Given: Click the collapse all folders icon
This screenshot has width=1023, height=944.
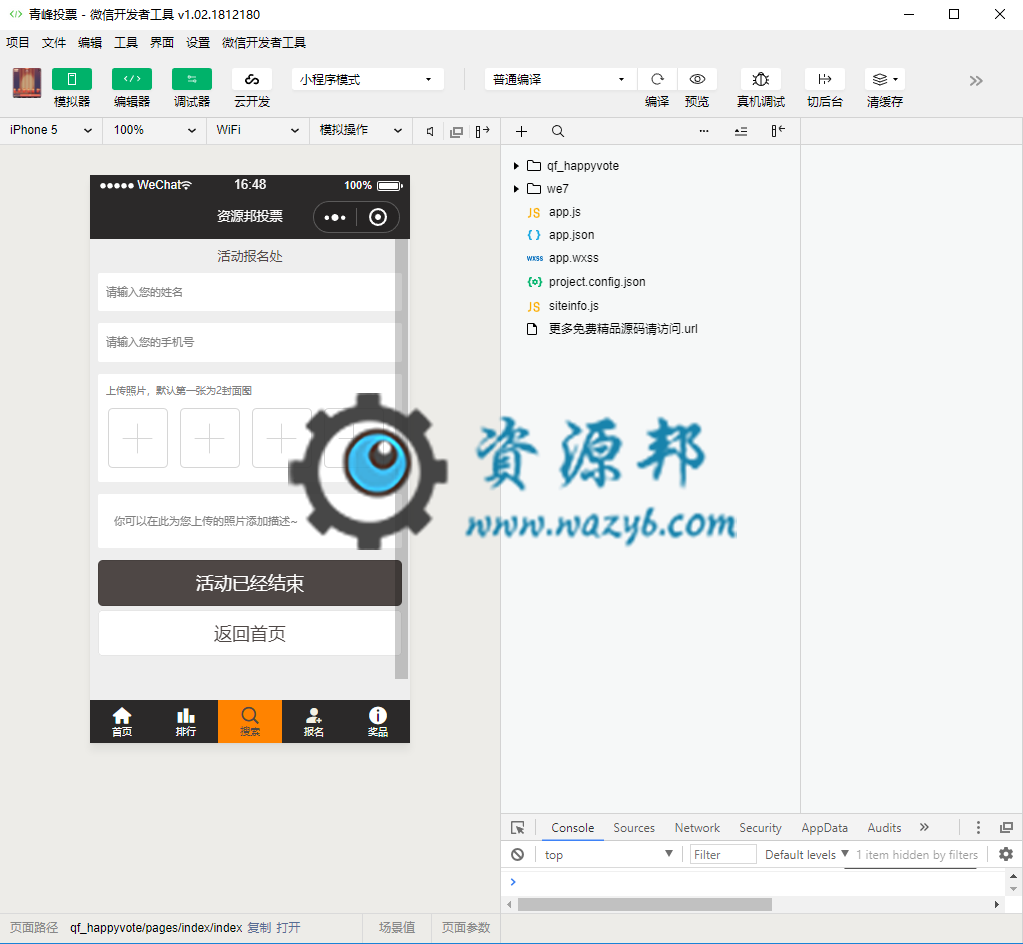Looking at the screenshot, I should click(x=741, y=132).
